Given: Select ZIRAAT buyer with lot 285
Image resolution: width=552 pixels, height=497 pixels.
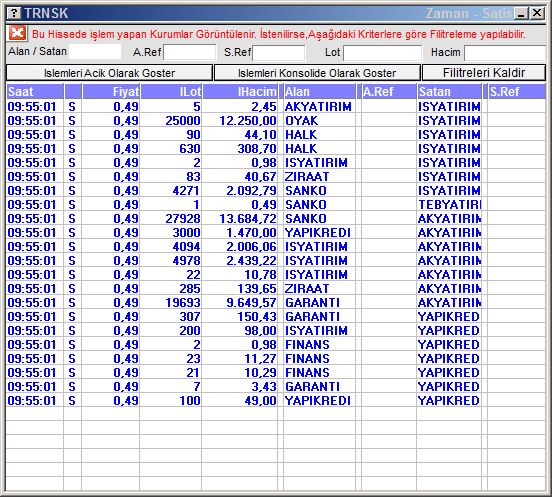Looking at the screenshot, I should (x=307, y=289).
